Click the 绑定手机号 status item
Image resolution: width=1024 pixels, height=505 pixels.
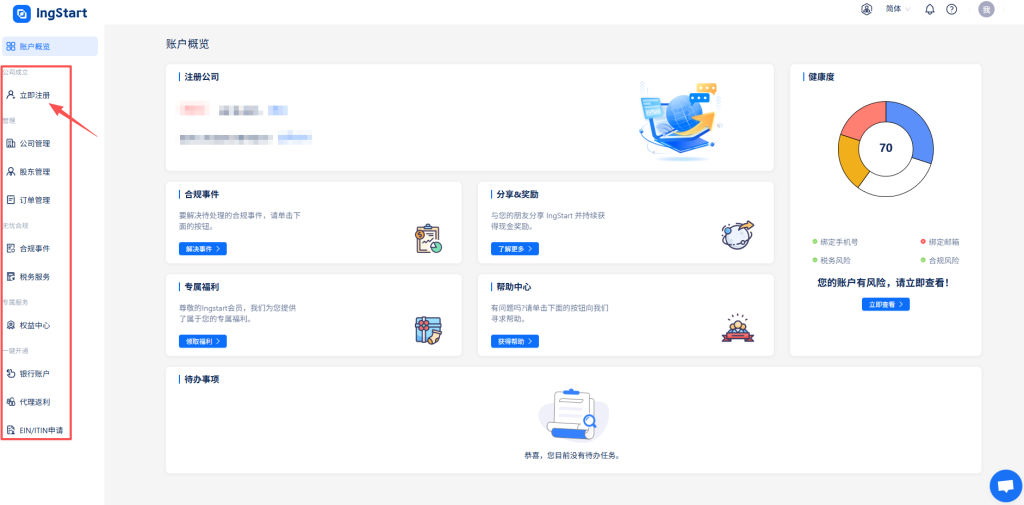(835, 242)
